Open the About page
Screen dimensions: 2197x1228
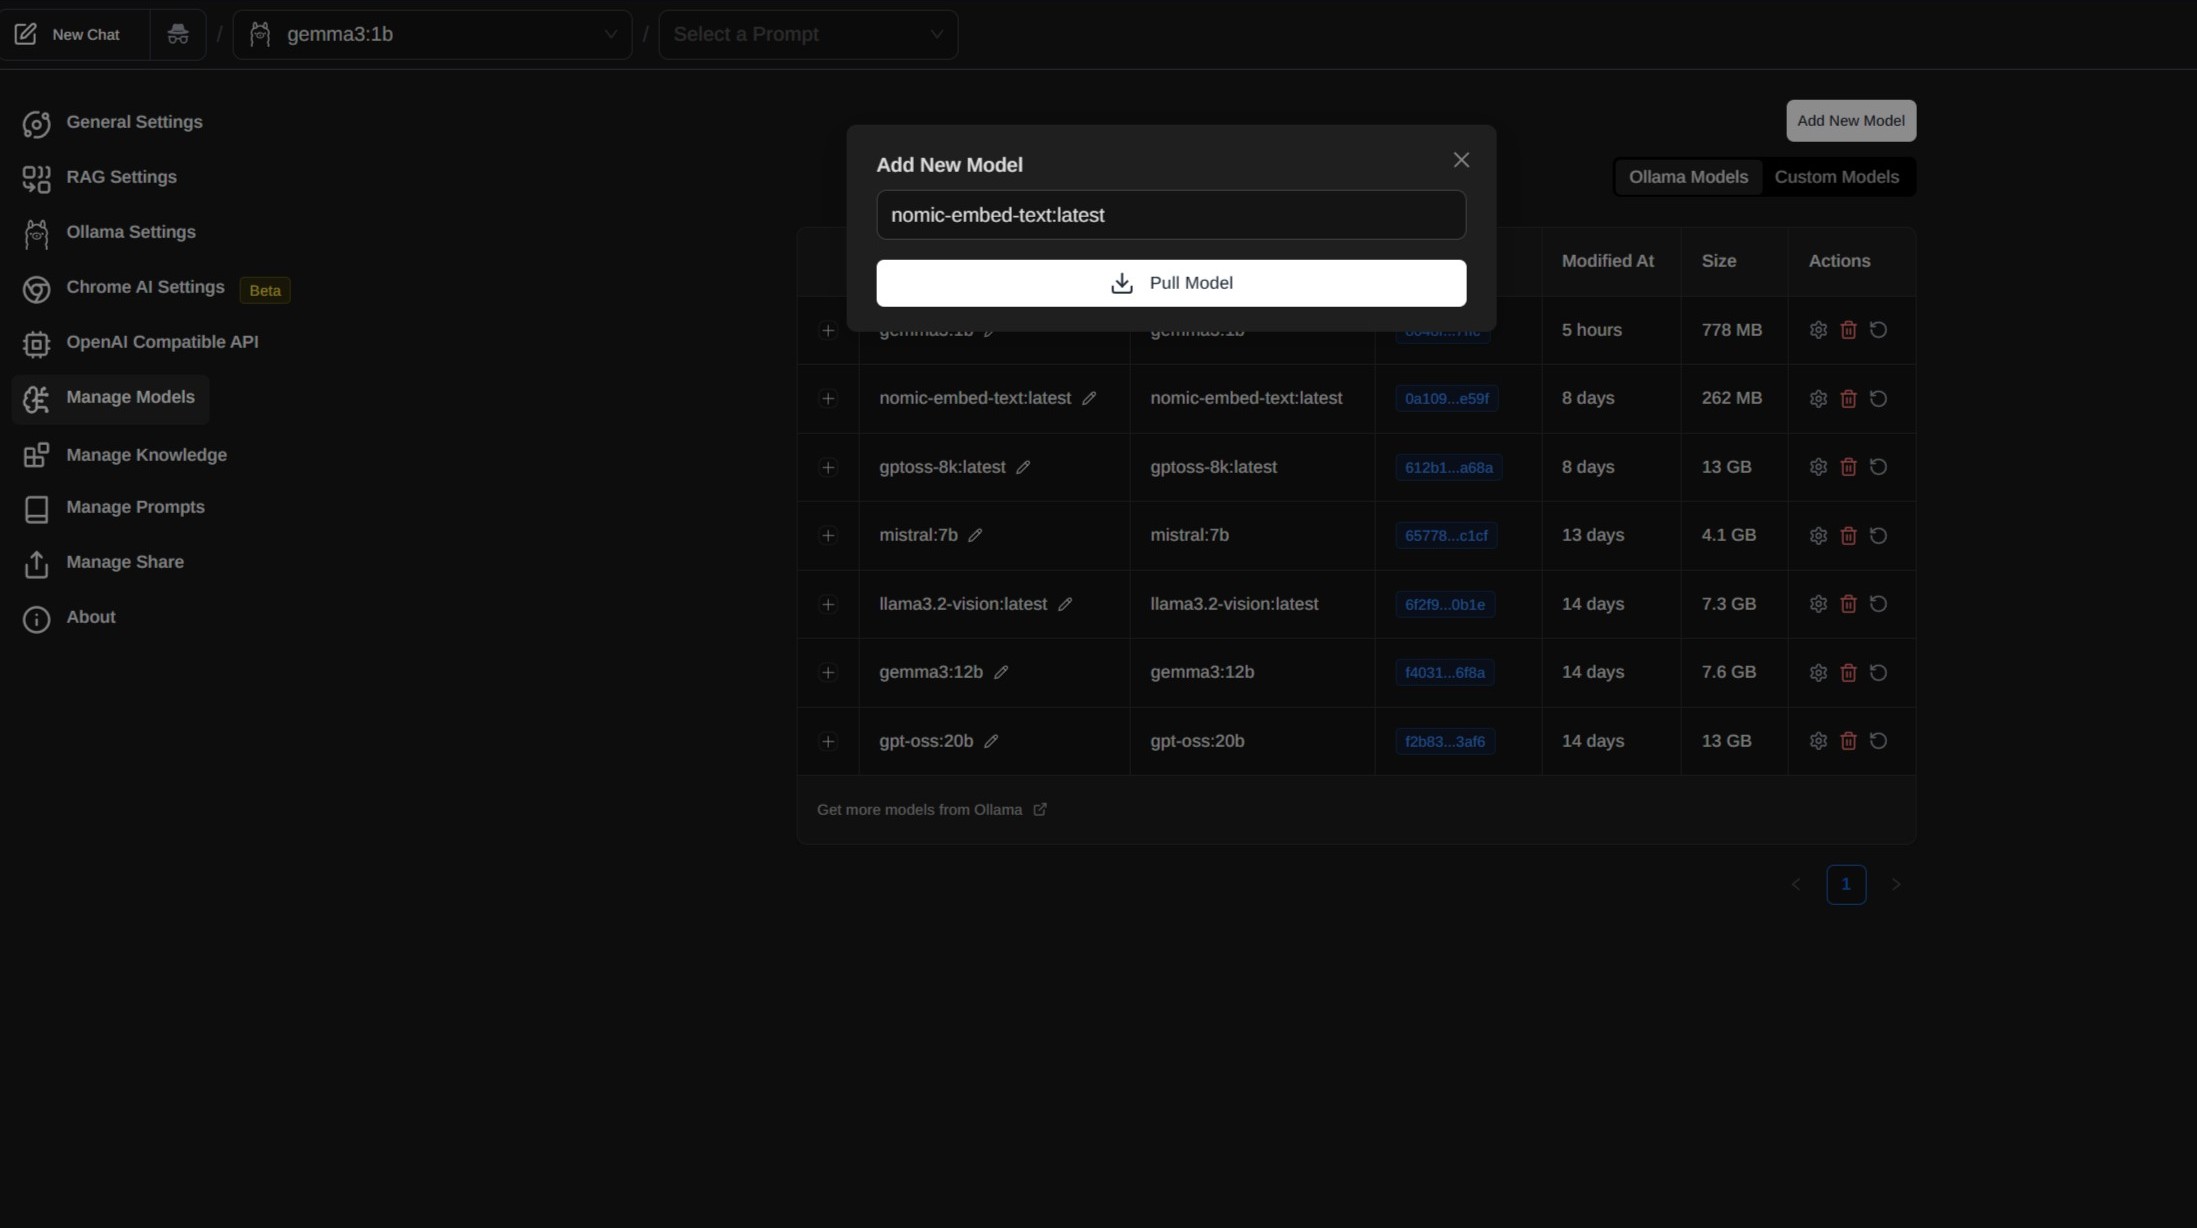pos(69,618)
